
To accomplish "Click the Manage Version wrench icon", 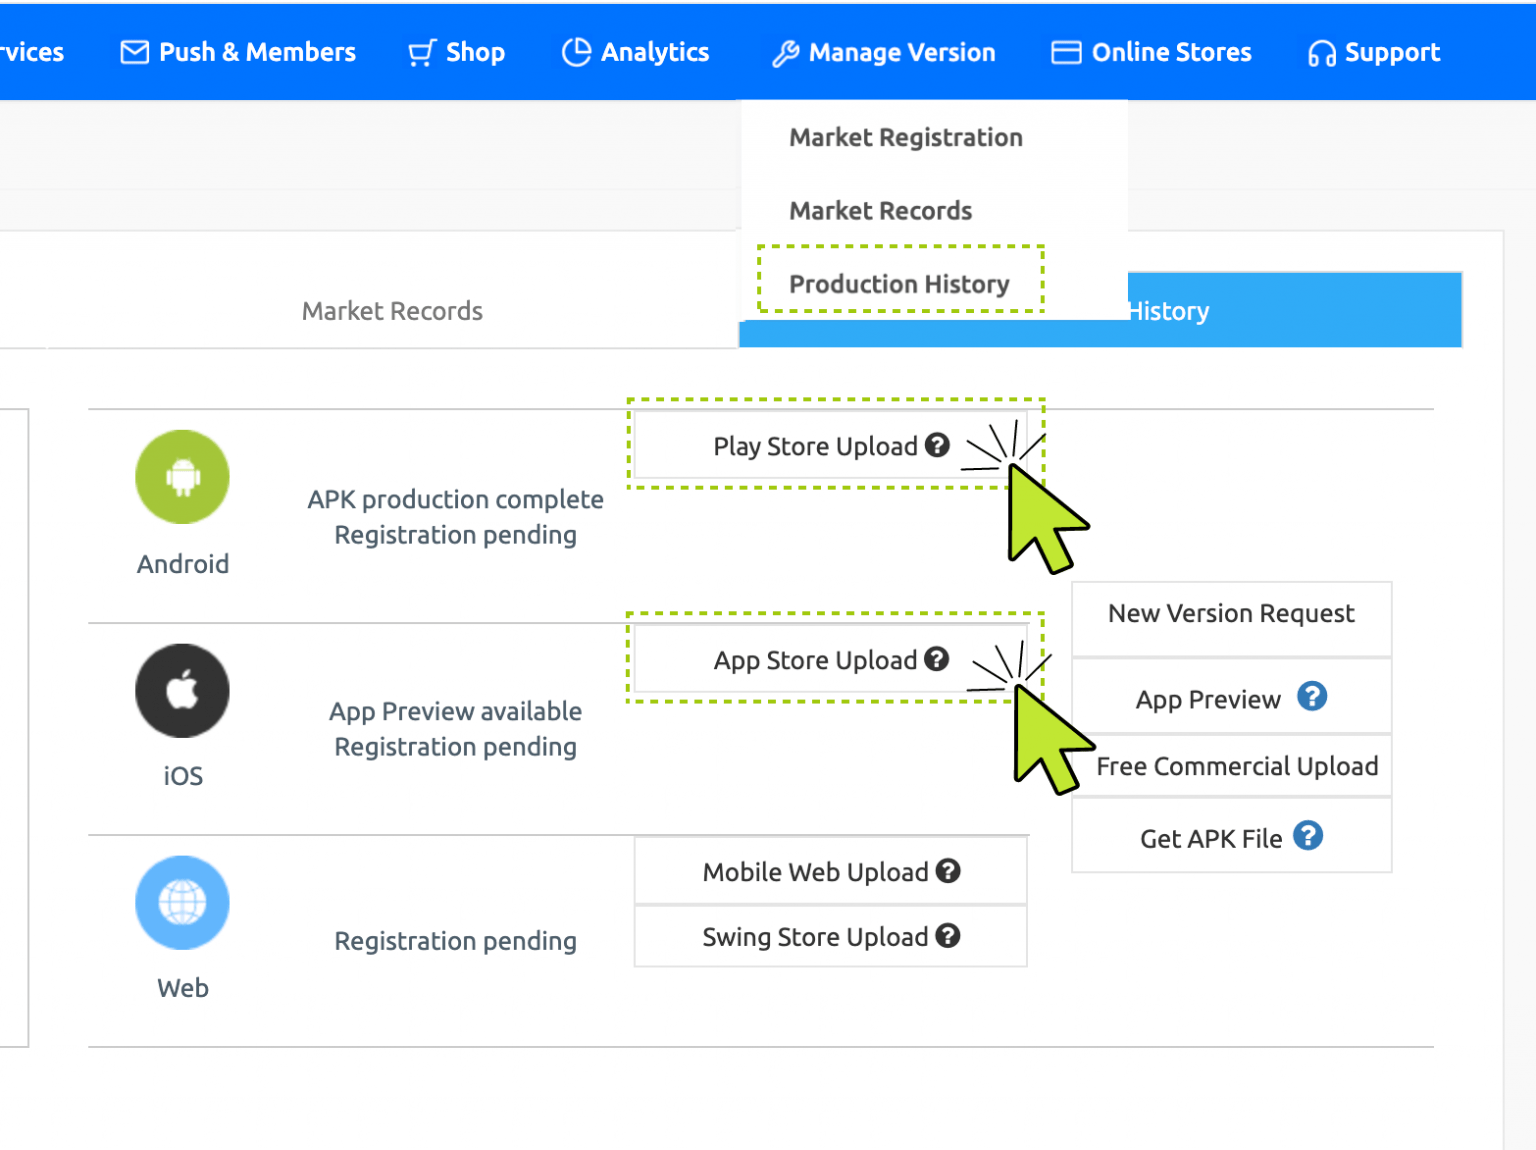I will pyautogui.click(x=786, y=52).
